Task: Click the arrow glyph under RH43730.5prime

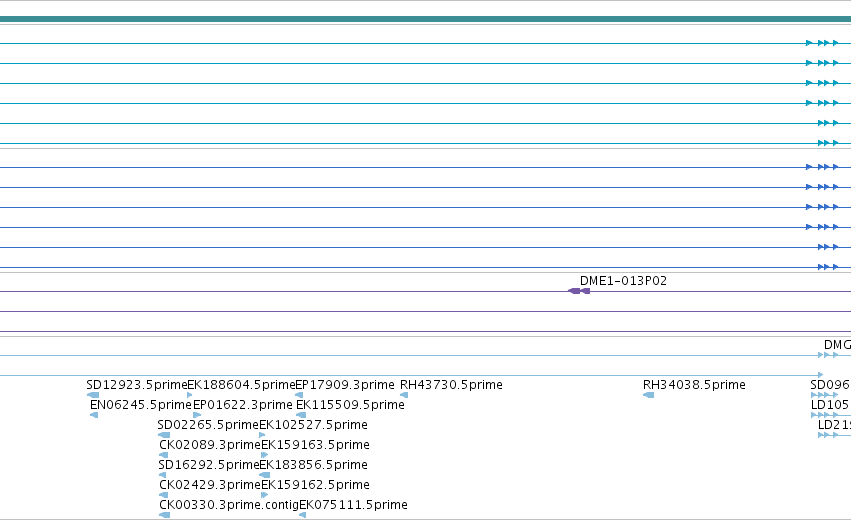Action: click(x=404, y=395)
